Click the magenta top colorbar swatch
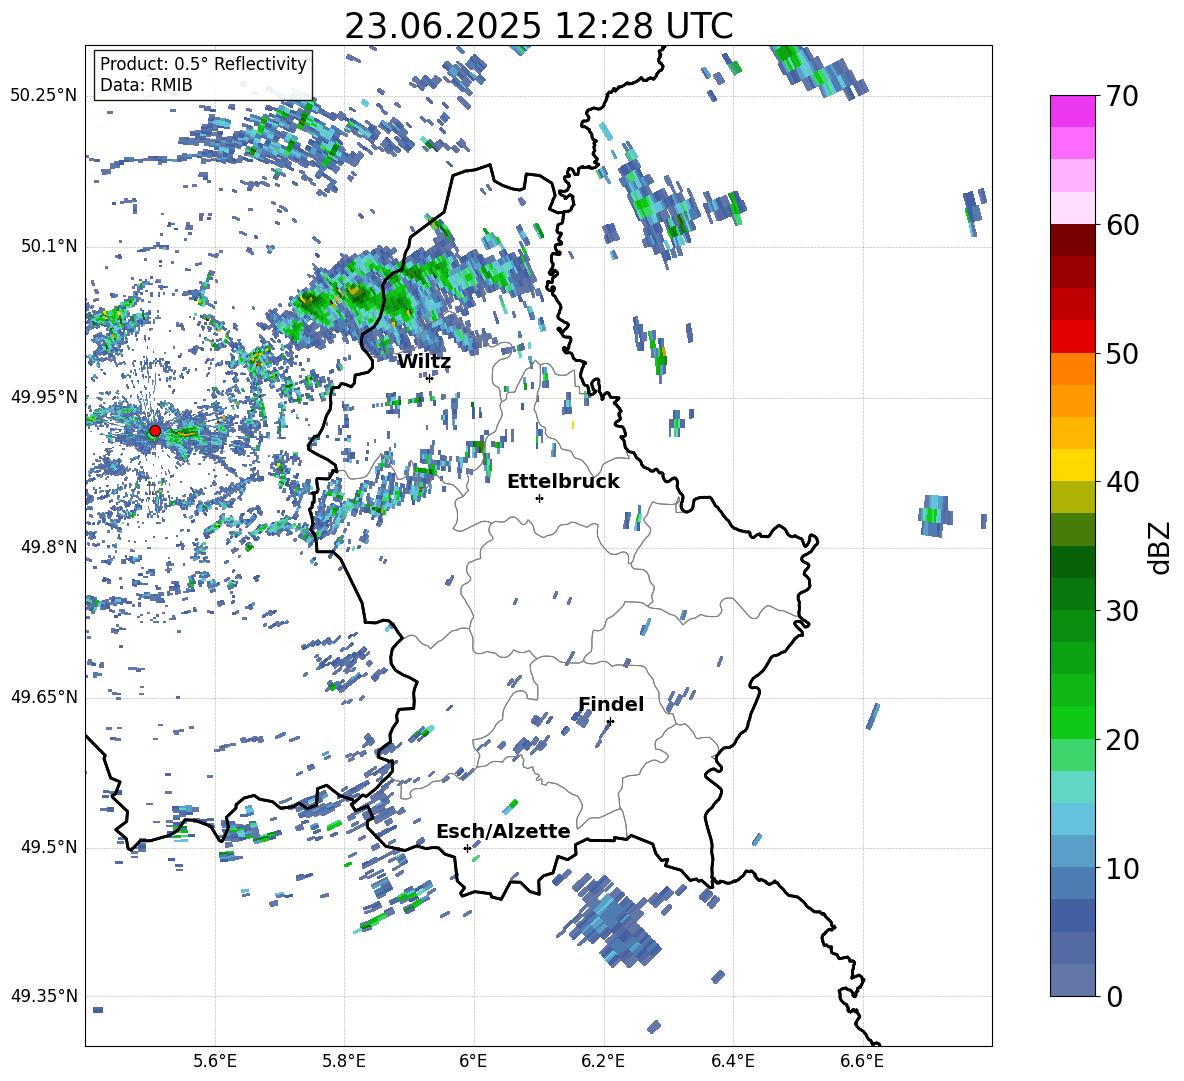The image size is (1184, 1081). [1072, 111]
